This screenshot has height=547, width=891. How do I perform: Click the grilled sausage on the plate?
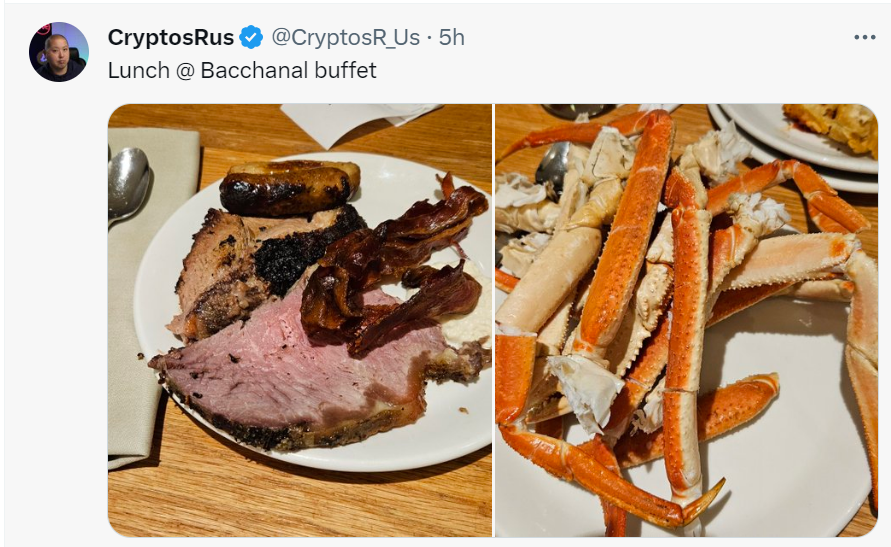(290, 187)
